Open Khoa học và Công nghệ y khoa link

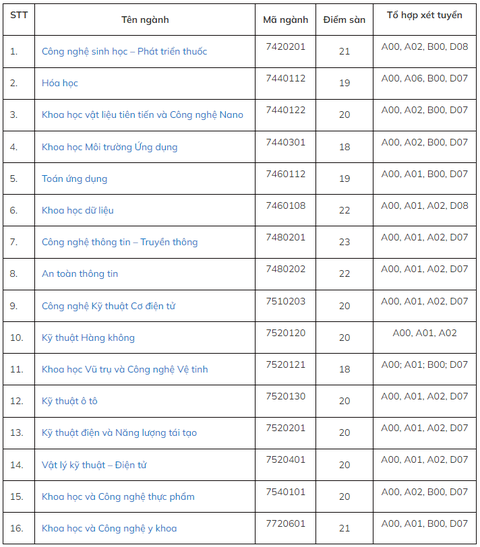(109, 529)
